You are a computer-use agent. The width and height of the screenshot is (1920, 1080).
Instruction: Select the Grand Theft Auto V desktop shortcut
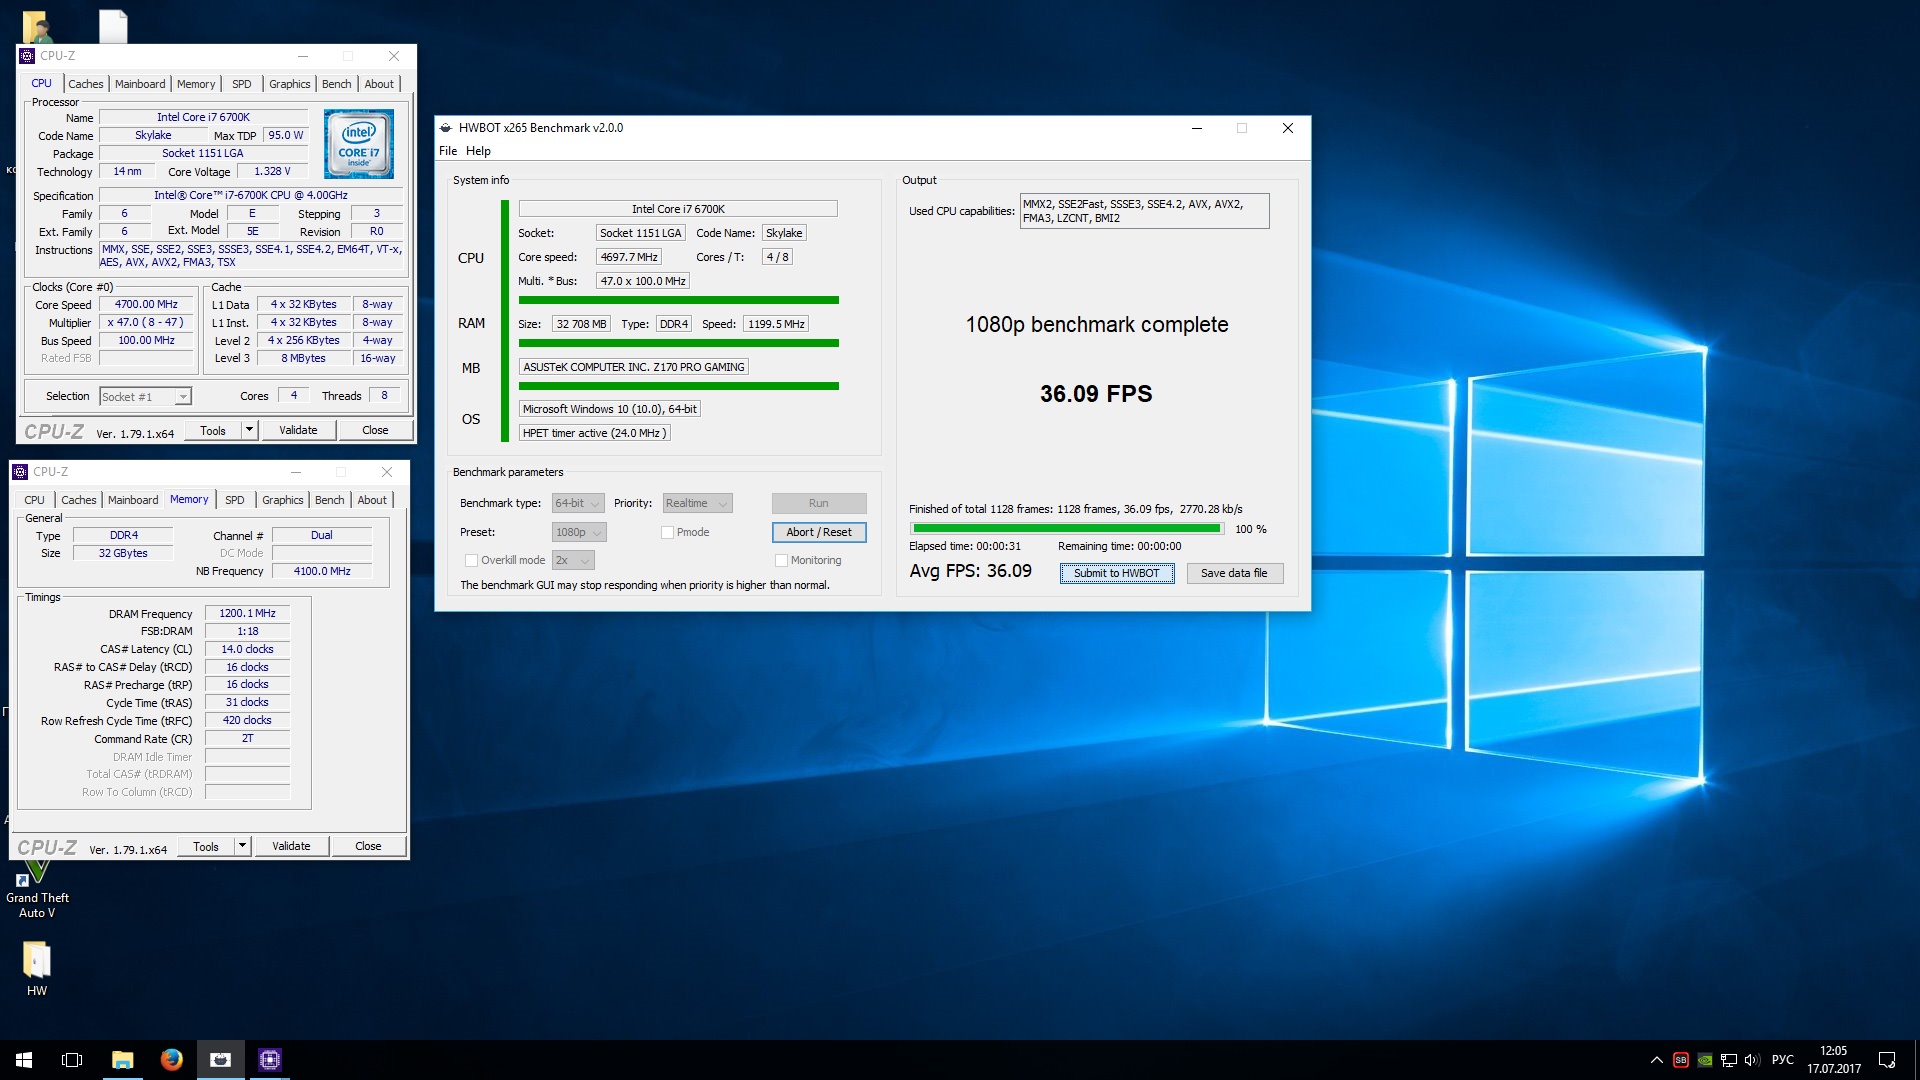click(x=37, y=890)
